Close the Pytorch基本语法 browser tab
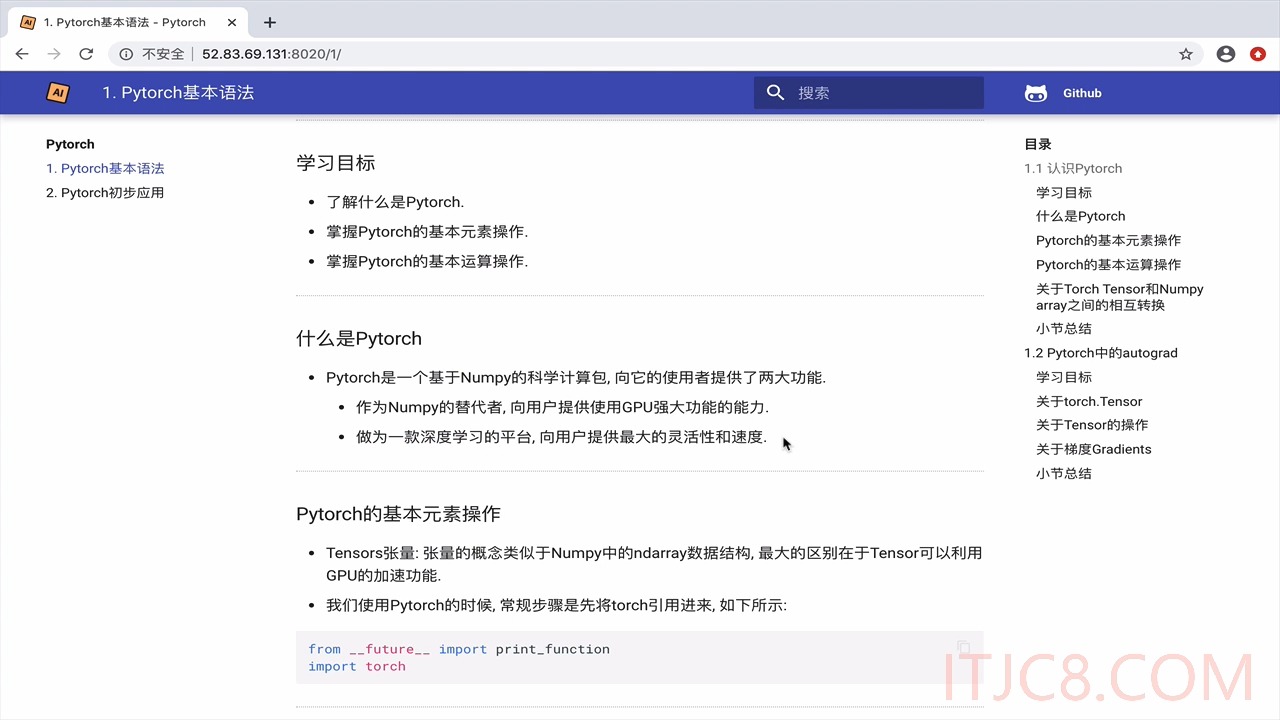Image resolution: width=1280 pixels, height=720 pixels. pos(234,22)
